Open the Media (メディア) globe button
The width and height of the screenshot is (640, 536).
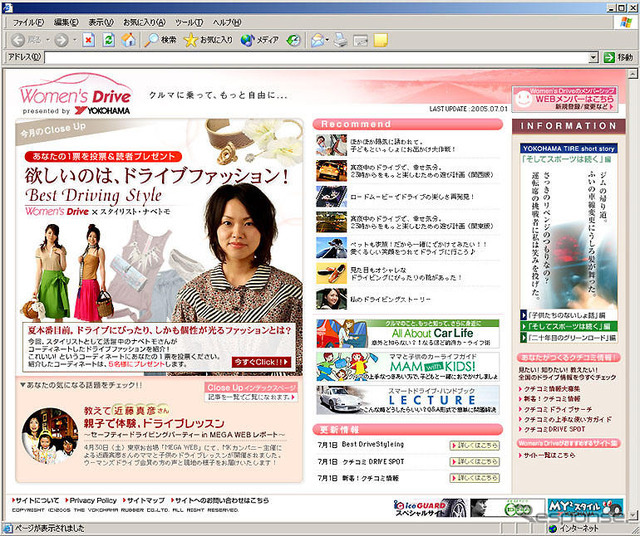[x=259, y=40]
